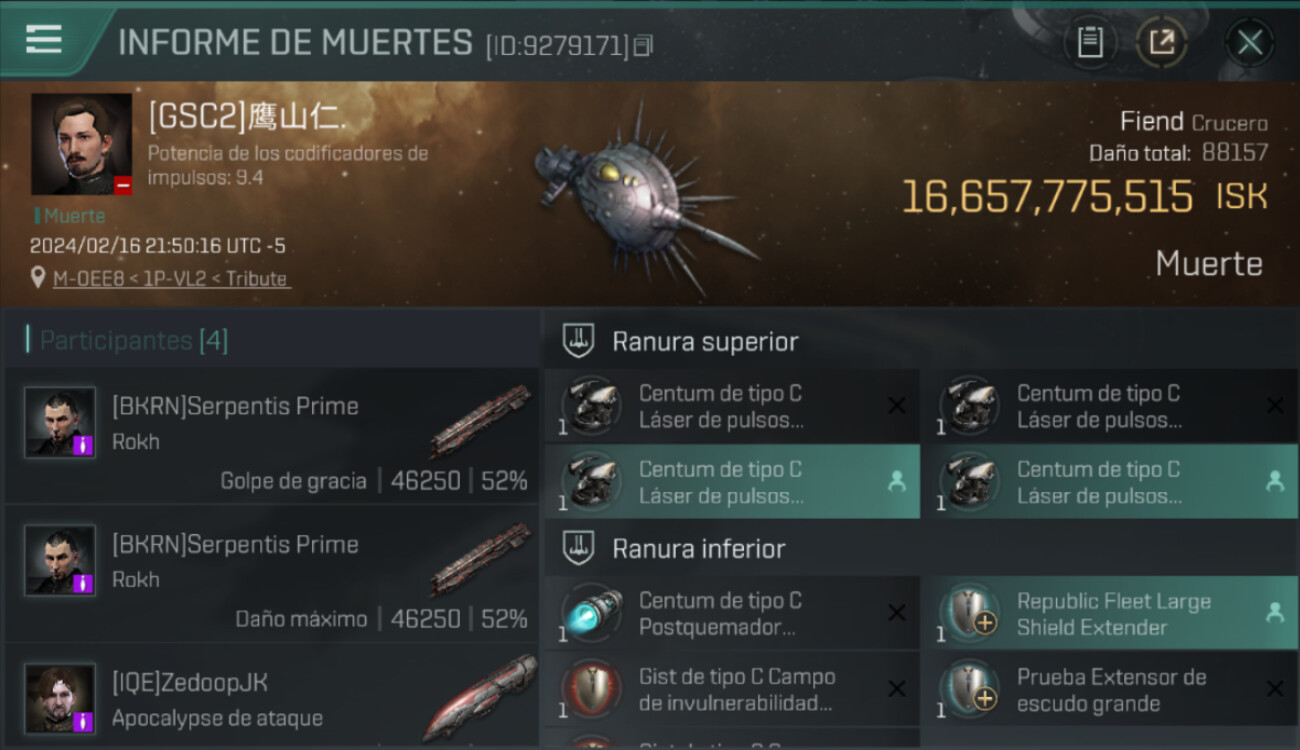
Task: Inspect the Fiend ship image
Action: point(640,195)
